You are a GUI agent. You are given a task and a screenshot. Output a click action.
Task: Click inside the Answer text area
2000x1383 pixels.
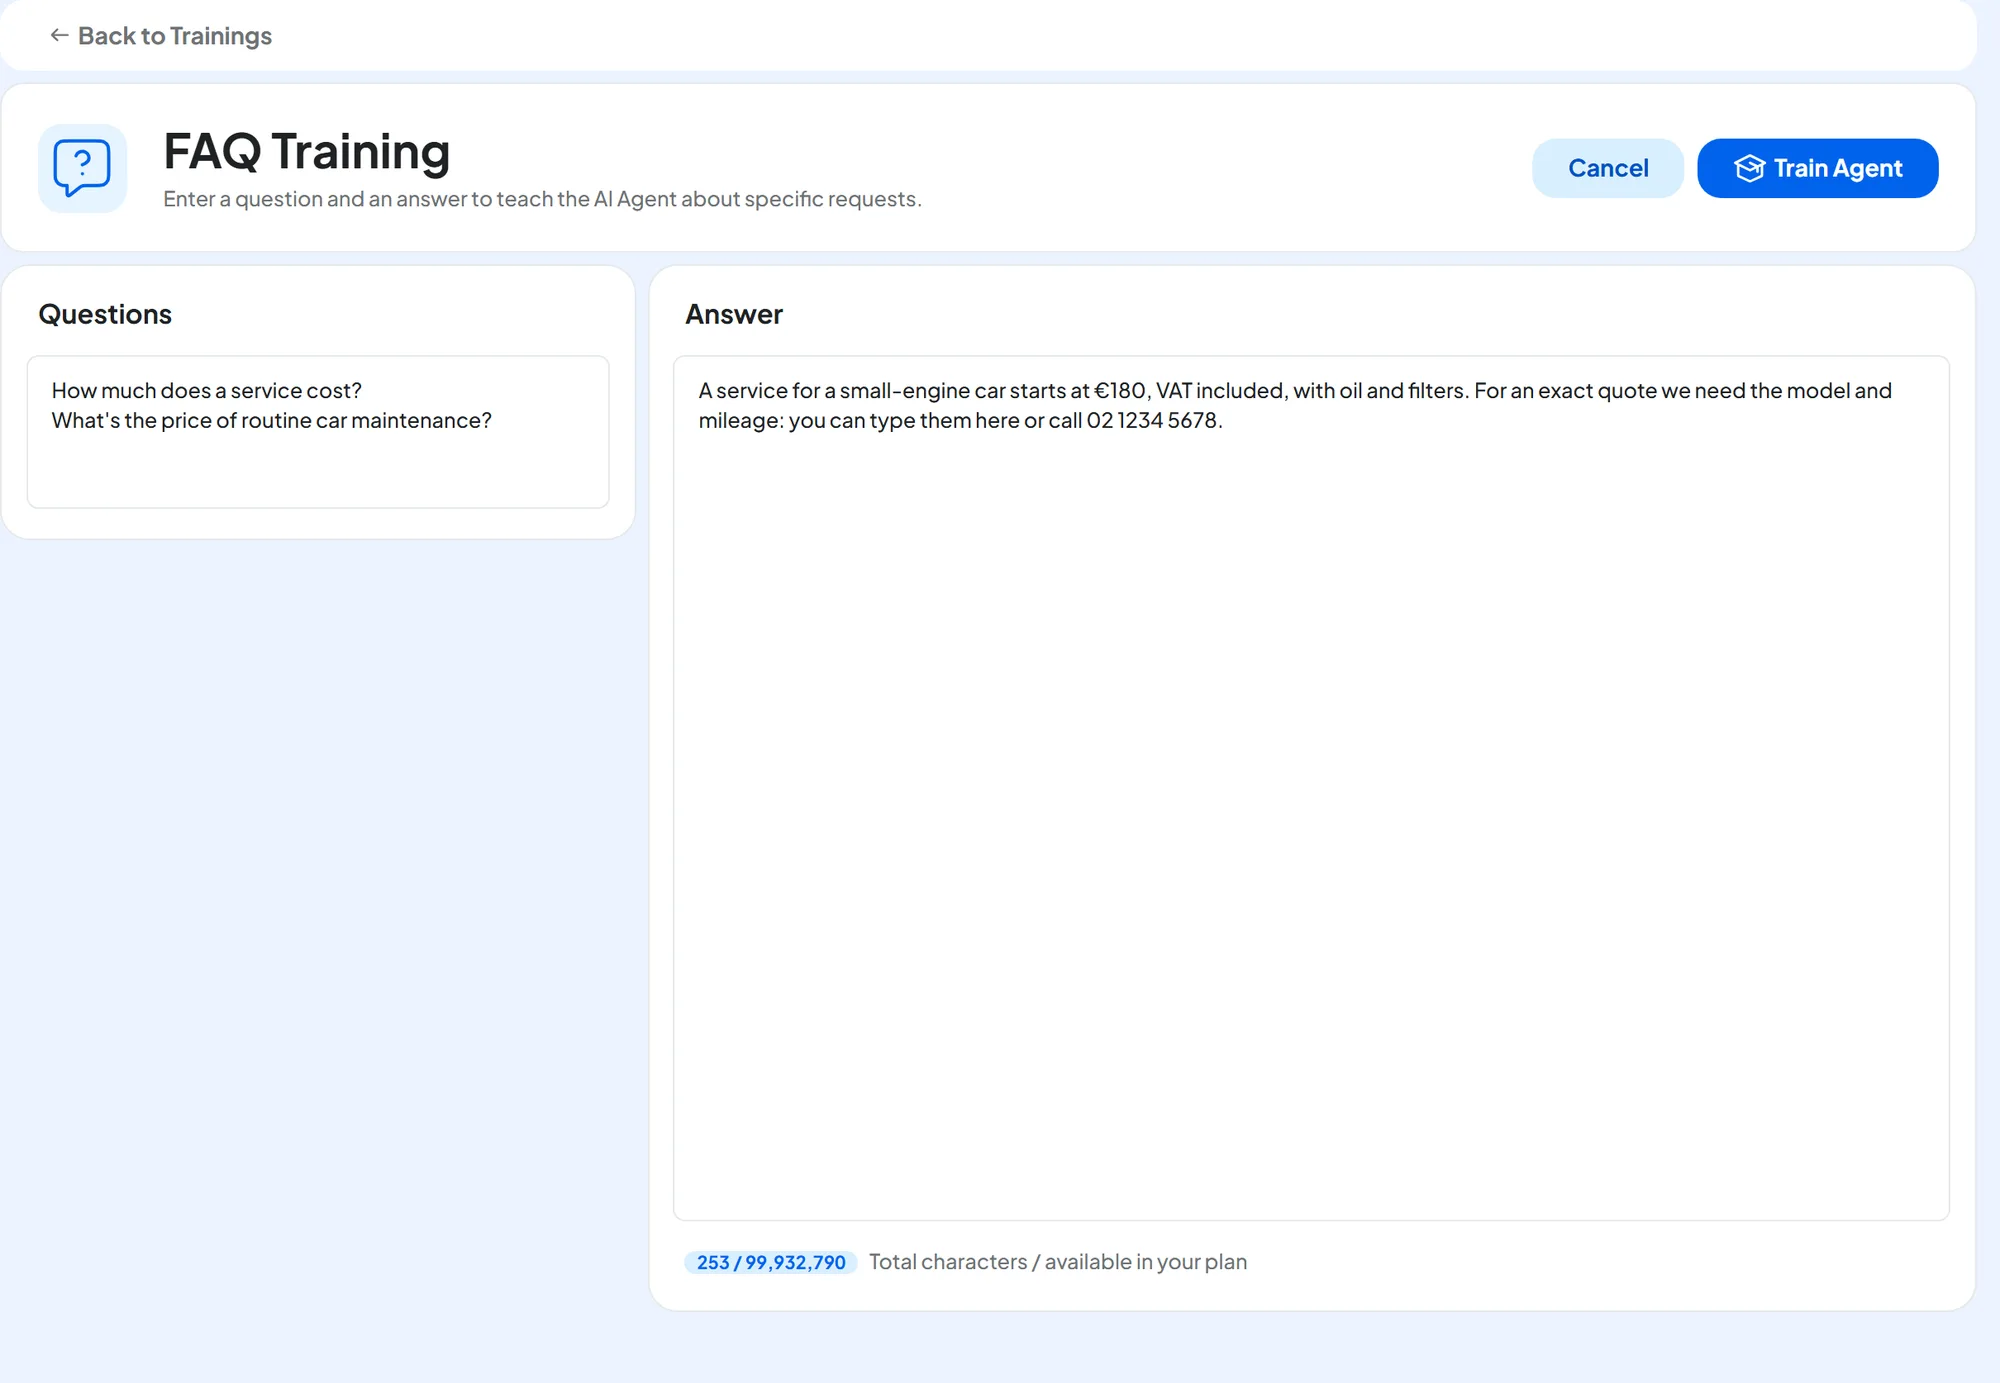[x=1311, y=788]
